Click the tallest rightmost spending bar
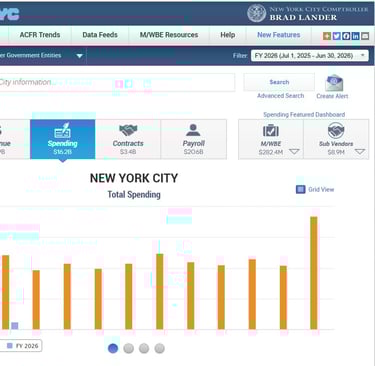375x366 pixels. [314, 273]
